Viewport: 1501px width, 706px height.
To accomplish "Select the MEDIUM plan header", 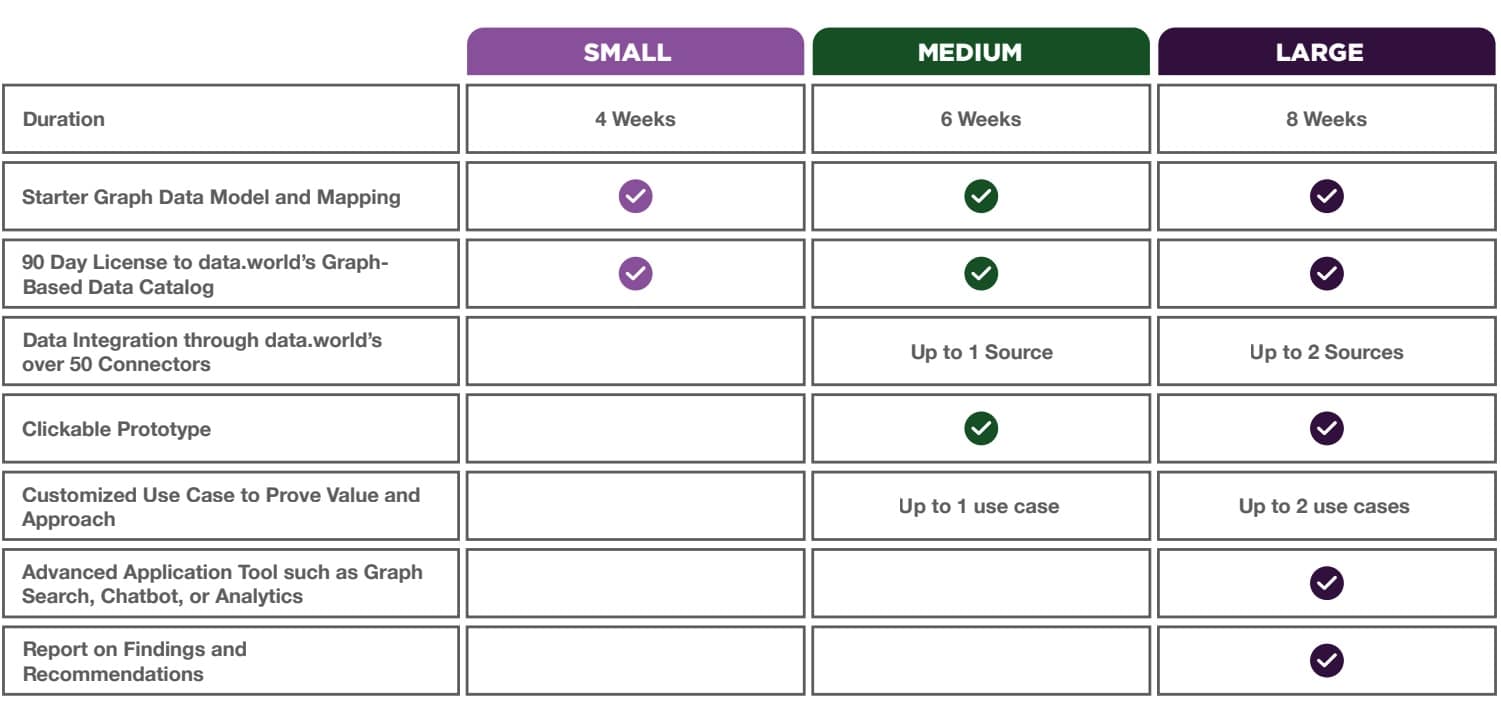I will tap(981, 52).
